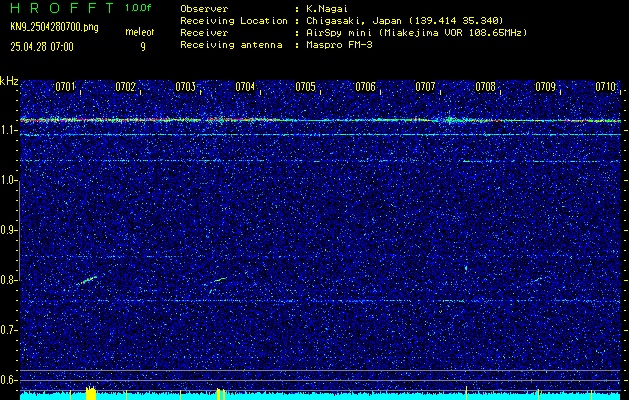Click the 1.0 kHz axis label
The image size is (629, 400).
click(8, 181)
